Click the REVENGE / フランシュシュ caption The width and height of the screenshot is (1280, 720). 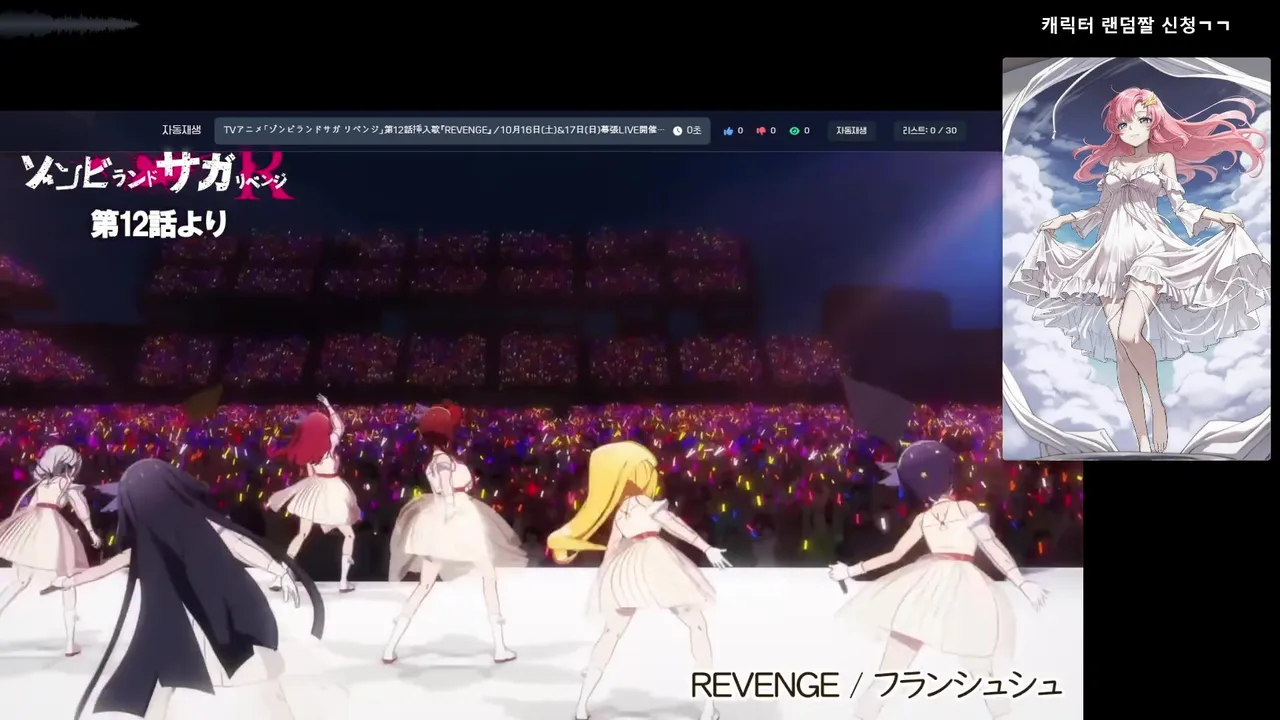tap(876, 685)
